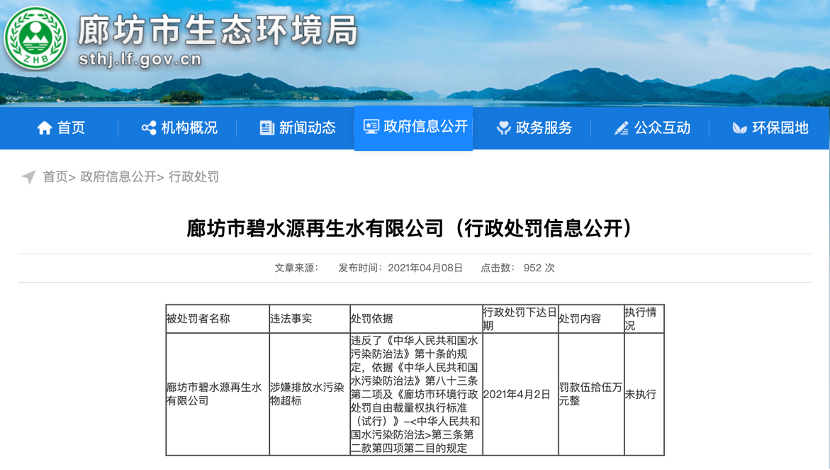
Task: Go to 行政处罚 in the breadcrumb
Action: click(194, 177)
